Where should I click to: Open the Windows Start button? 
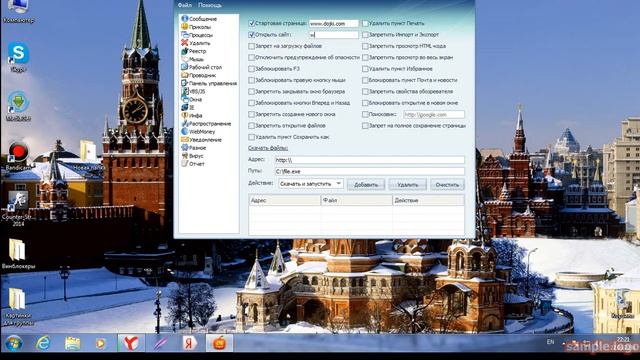[13, 343]
